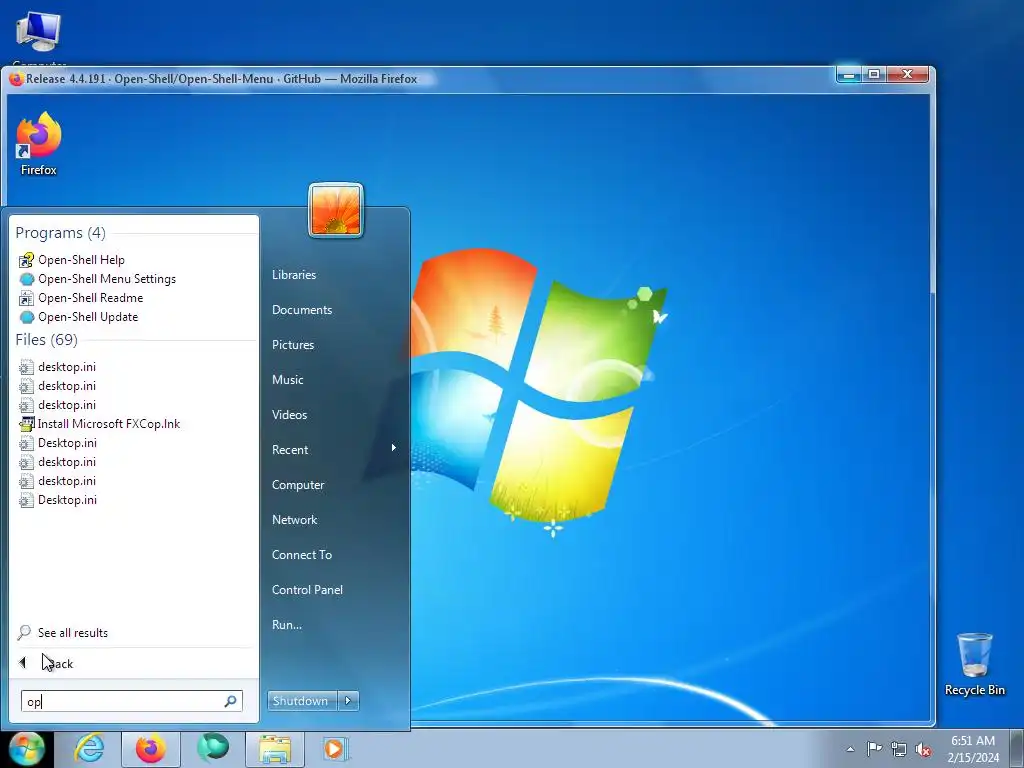The image size is (1024, 768).
Task: Open Windows Explorer from taskbar
Action: (275, 748)
